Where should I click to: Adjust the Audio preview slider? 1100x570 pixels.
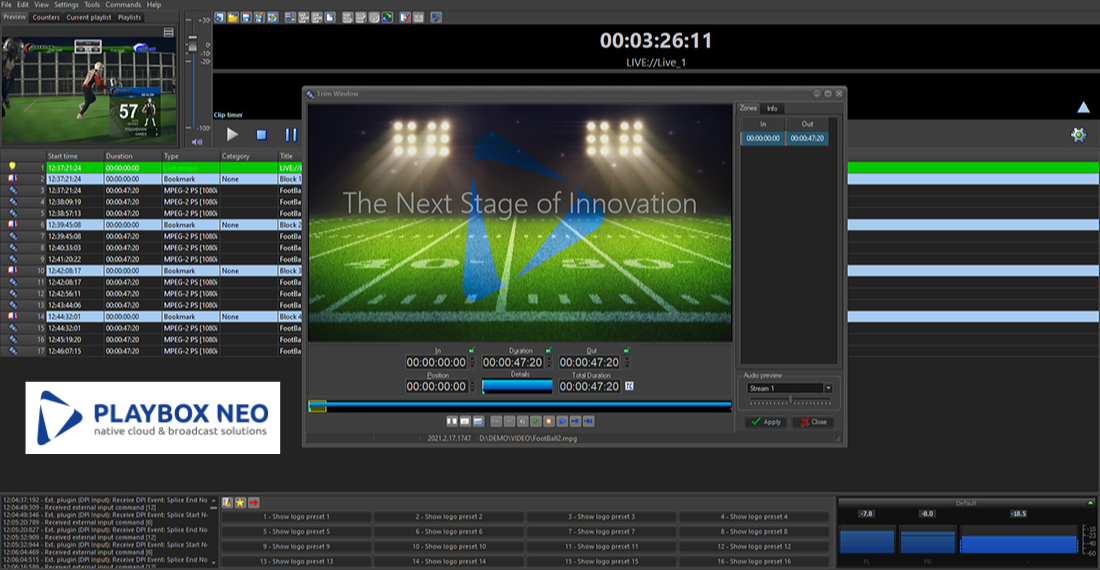click(x=790, y=400)
